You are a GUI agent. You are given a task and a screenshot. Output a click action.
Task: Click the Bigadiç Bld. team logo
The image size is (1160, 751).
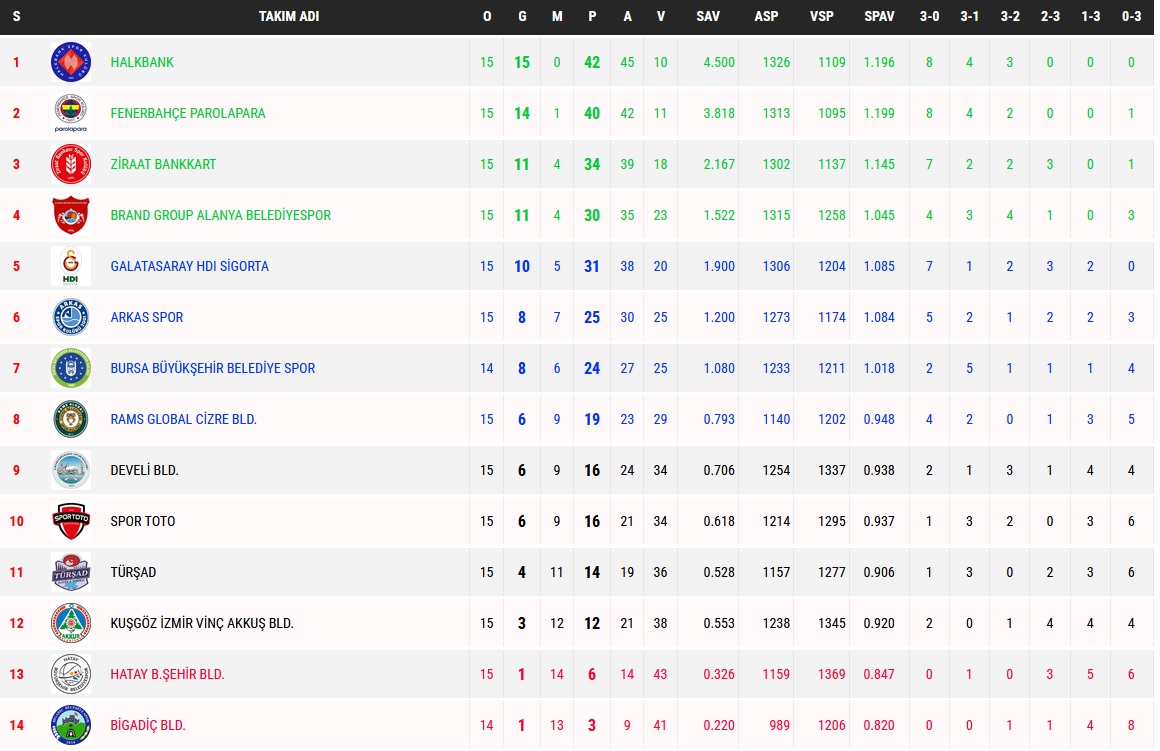tap(71, 725)
